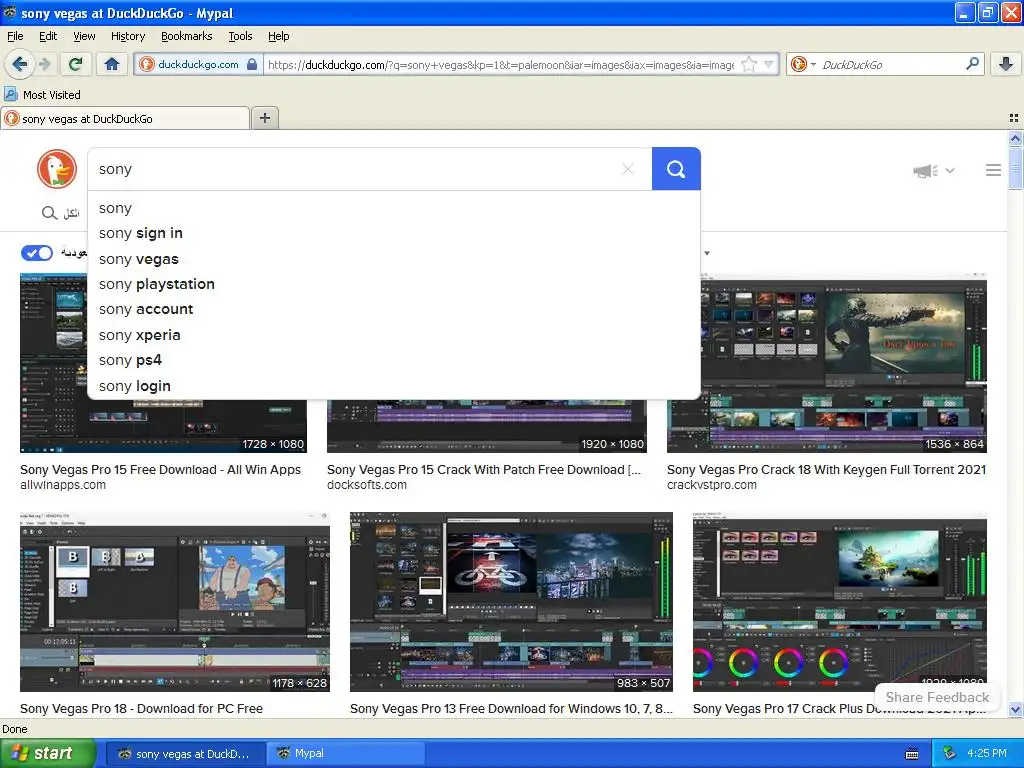The height and width of the screenshot is (768, 1024).
Task: Open the Edit menu
Action: pyautogui.click(x=48, y=36)
